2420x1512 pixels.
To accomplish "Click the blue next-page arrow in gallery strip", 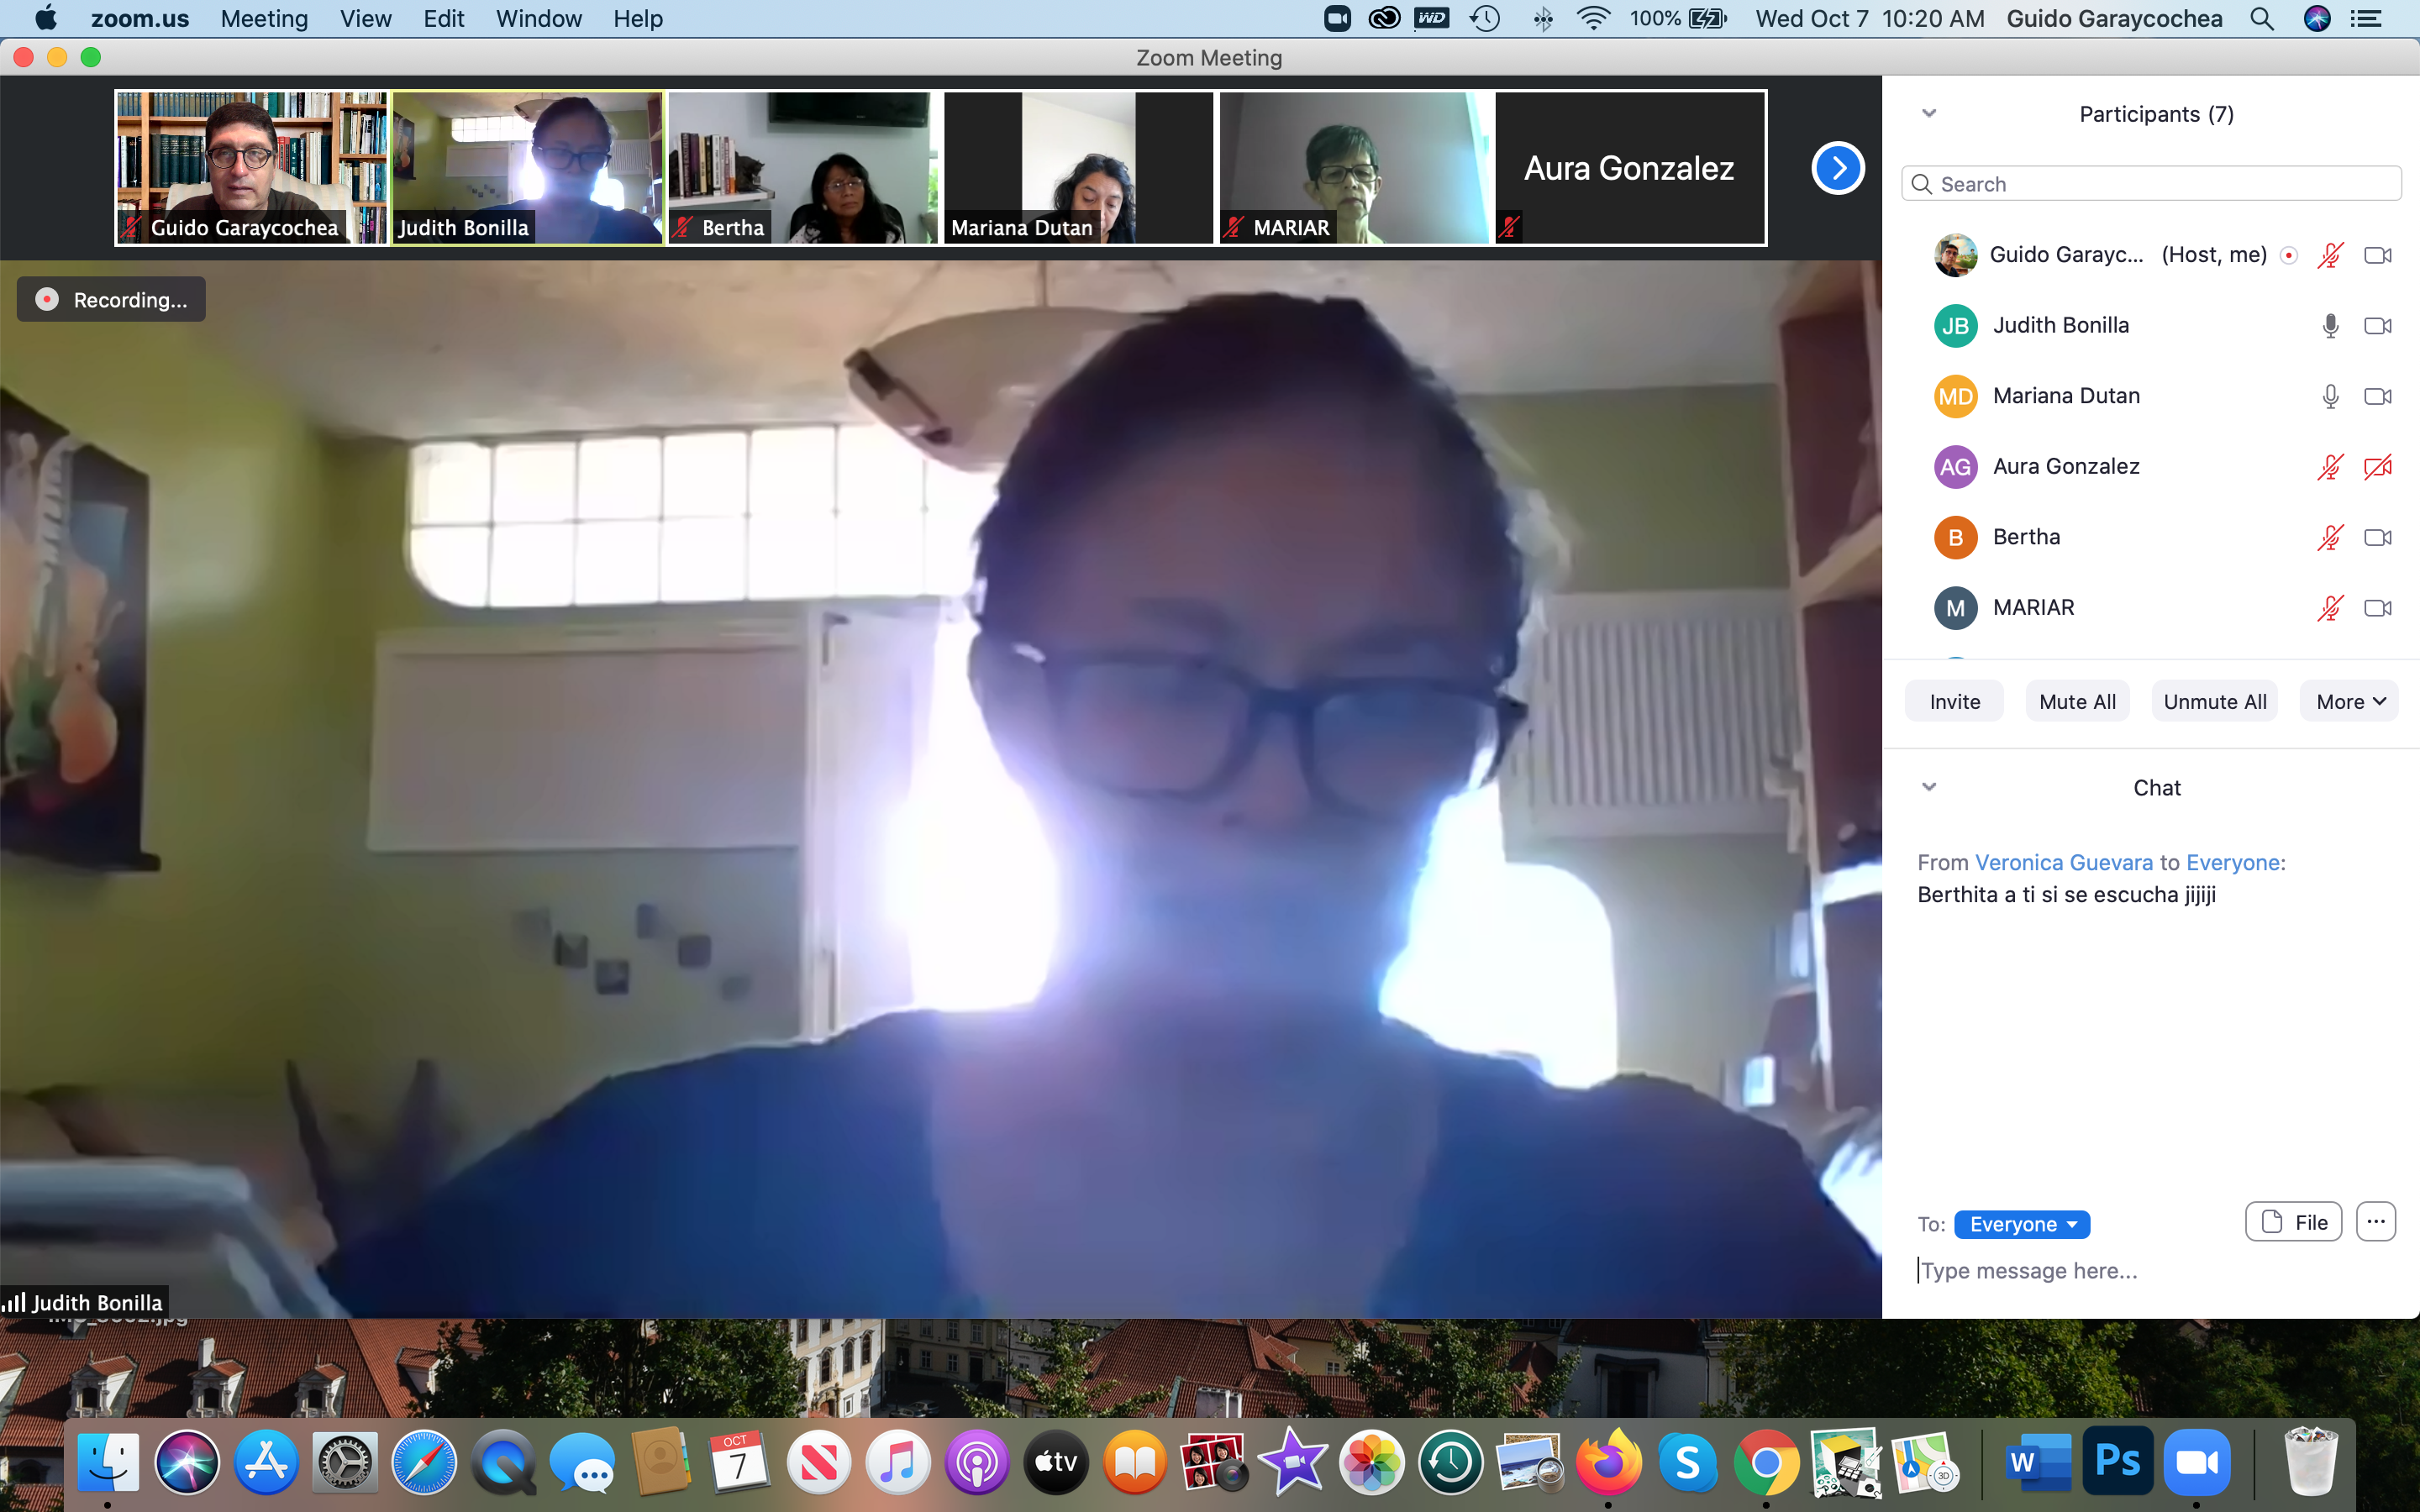I will pos(1837,168).
